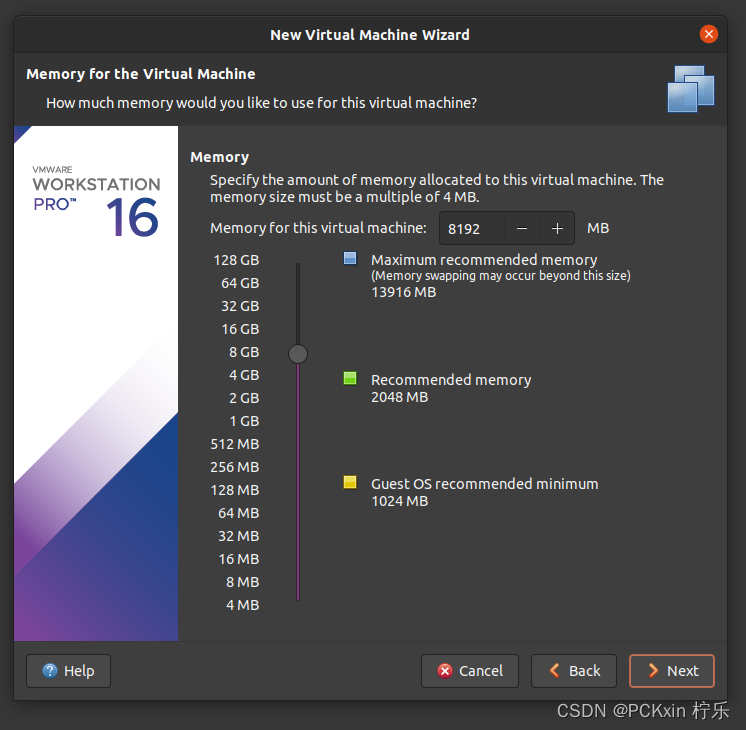Decrease memory with the minus button
The width and height of the screenshot is (746, 730).
(x=522, y=228)
